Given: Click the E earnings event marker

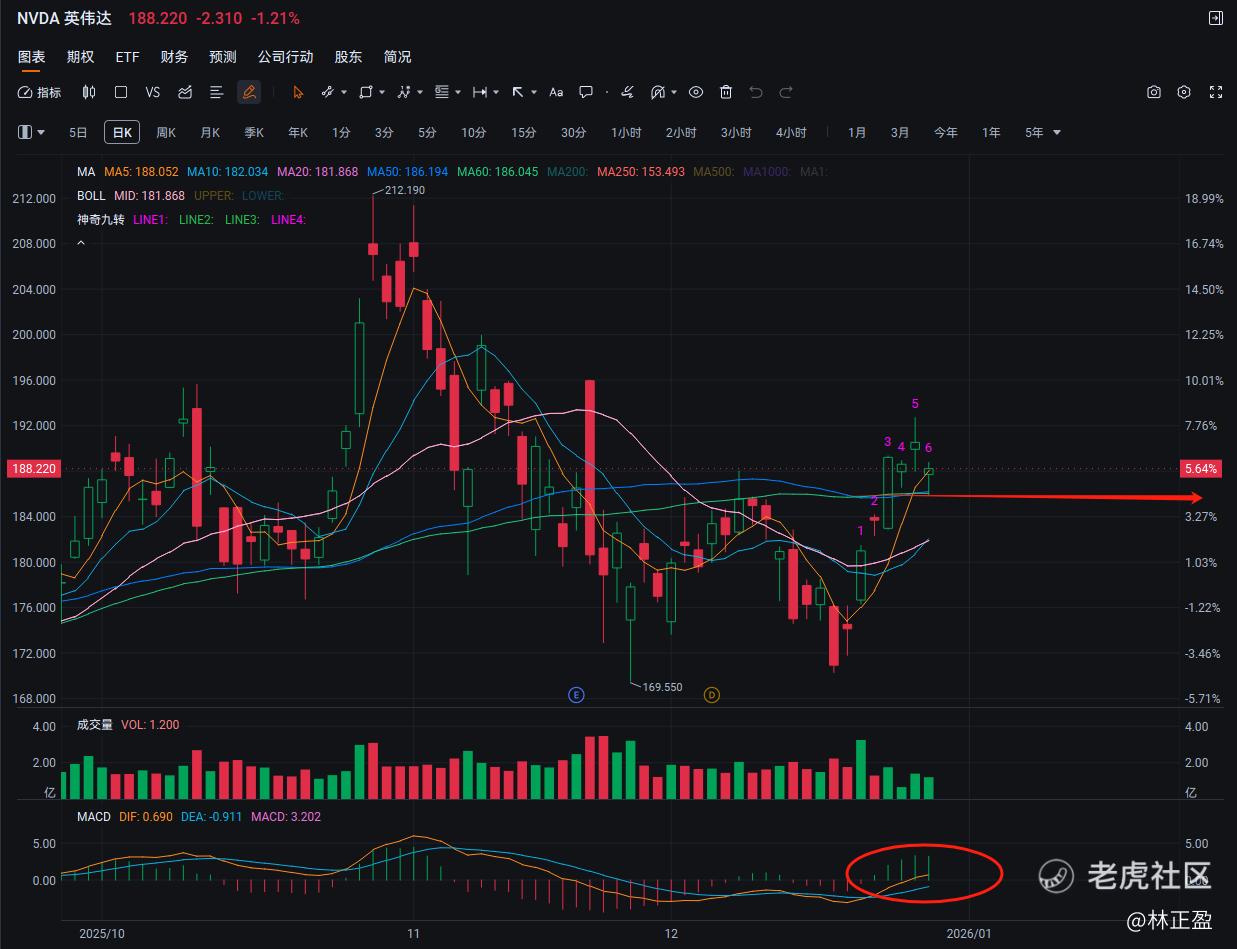Looking at the screenshot, I should [x=576, y=695].
